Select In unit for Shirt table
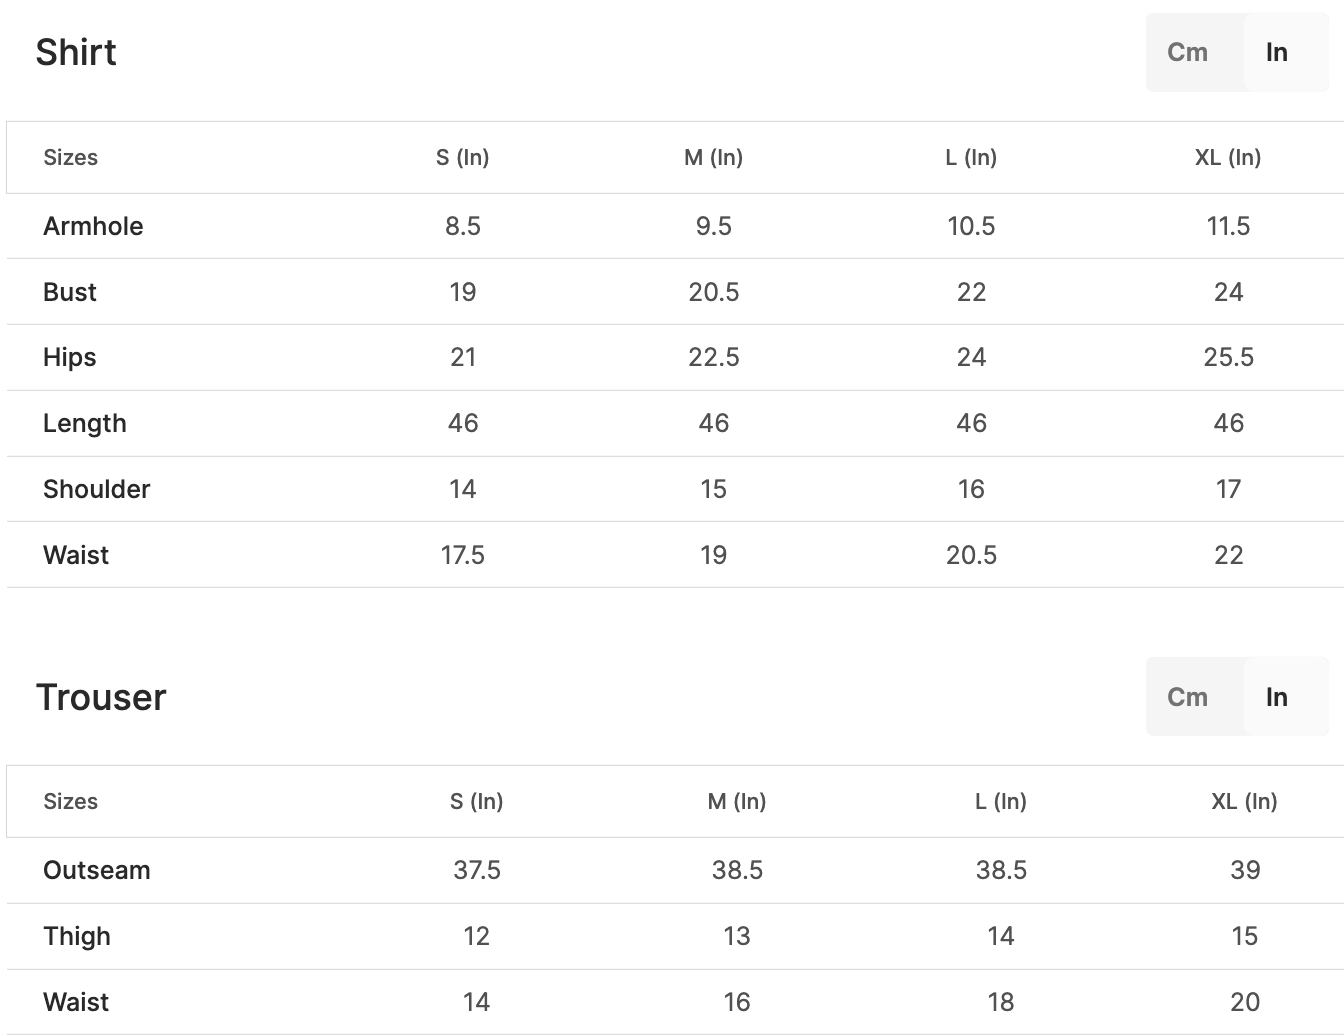 [x=1277, y=52]
